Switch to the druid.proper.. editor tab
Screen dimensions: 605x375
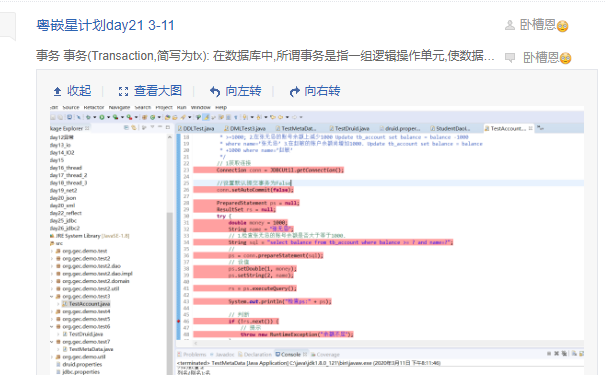tap(400, 128)
